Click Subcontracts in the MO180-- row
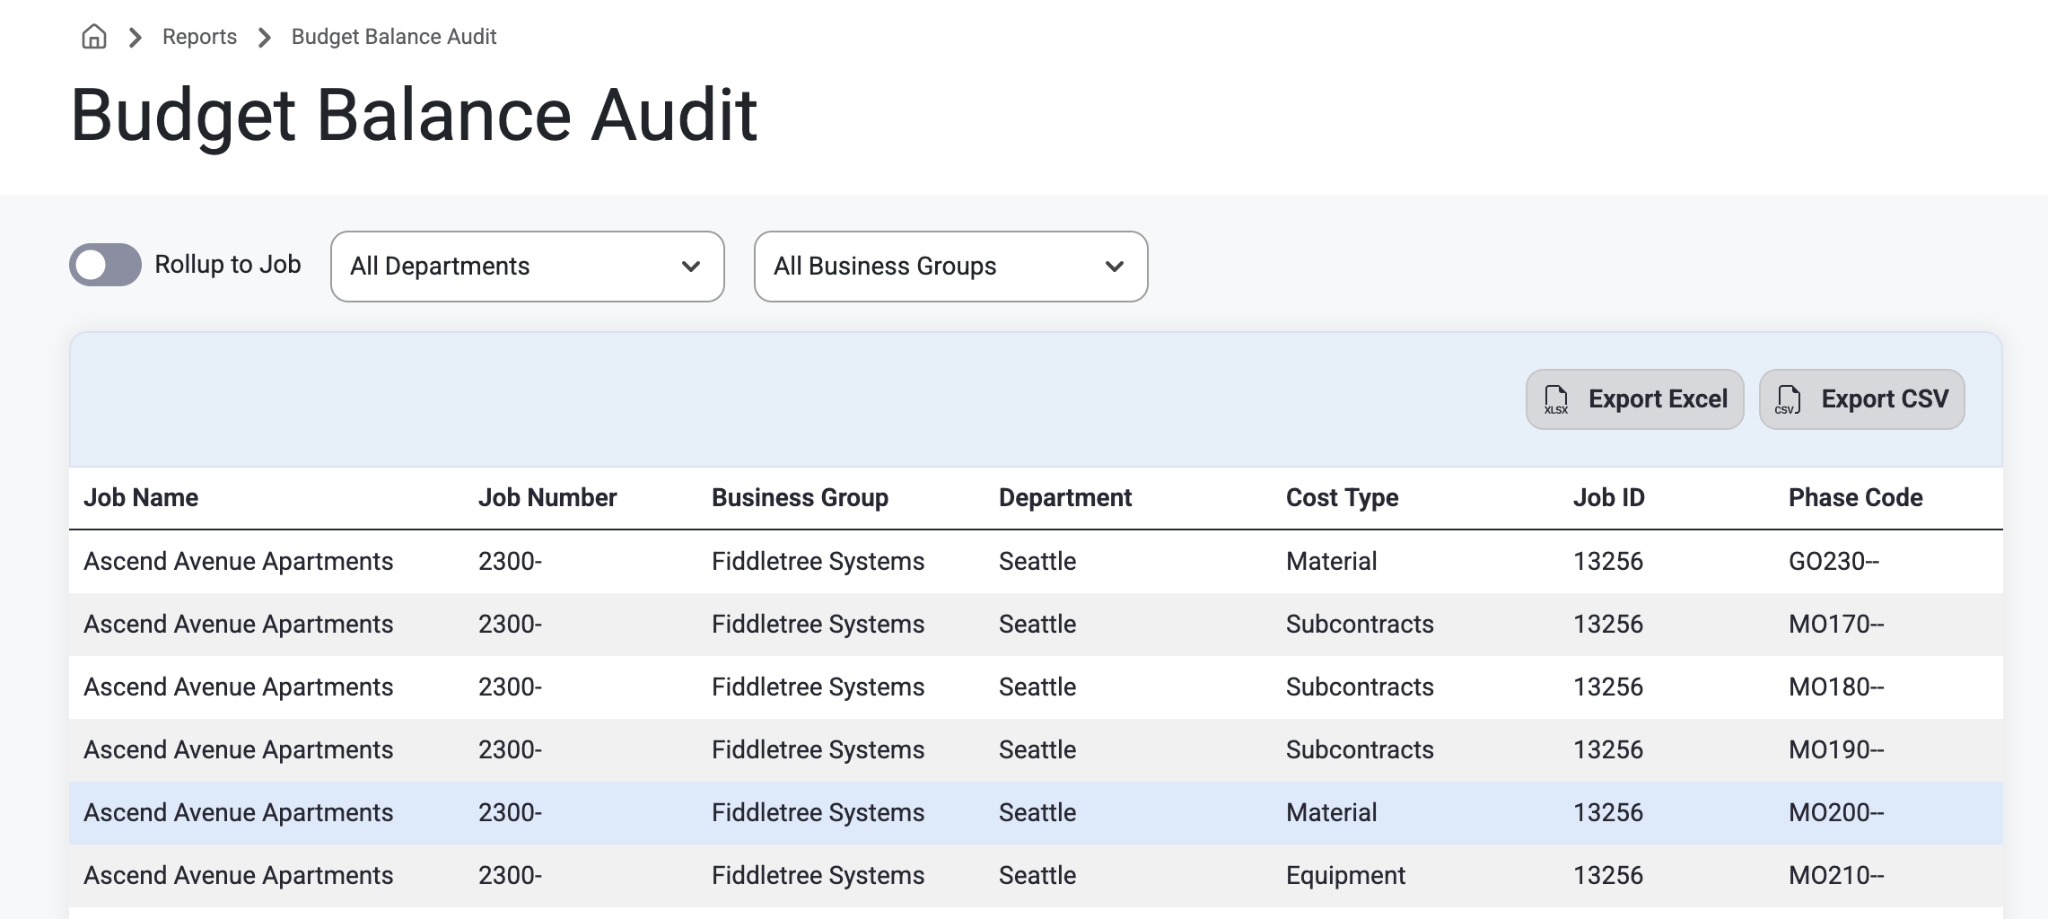Screen dimensions: 2048x919 click(x=1360, y=687)
